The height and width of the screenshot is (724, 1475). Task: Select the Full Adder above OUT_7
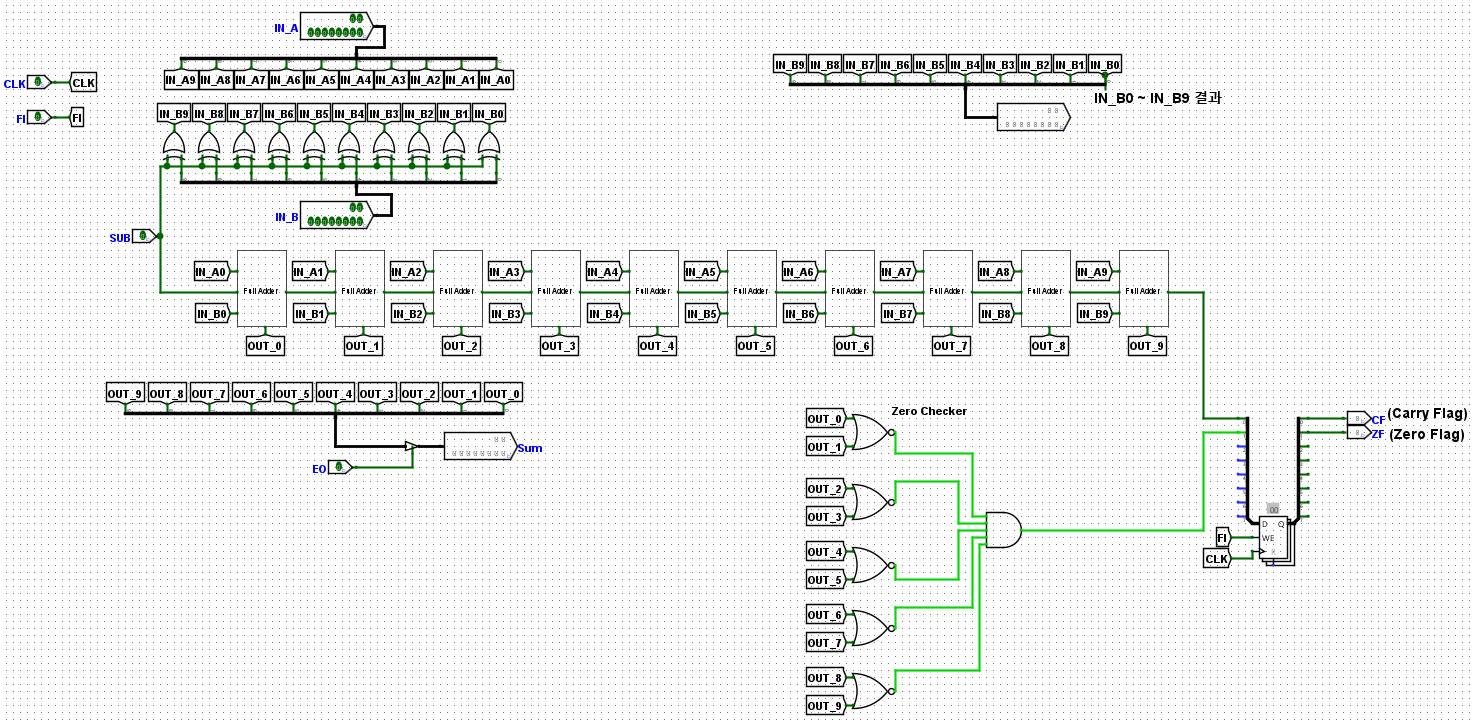(x=947, y=289)
